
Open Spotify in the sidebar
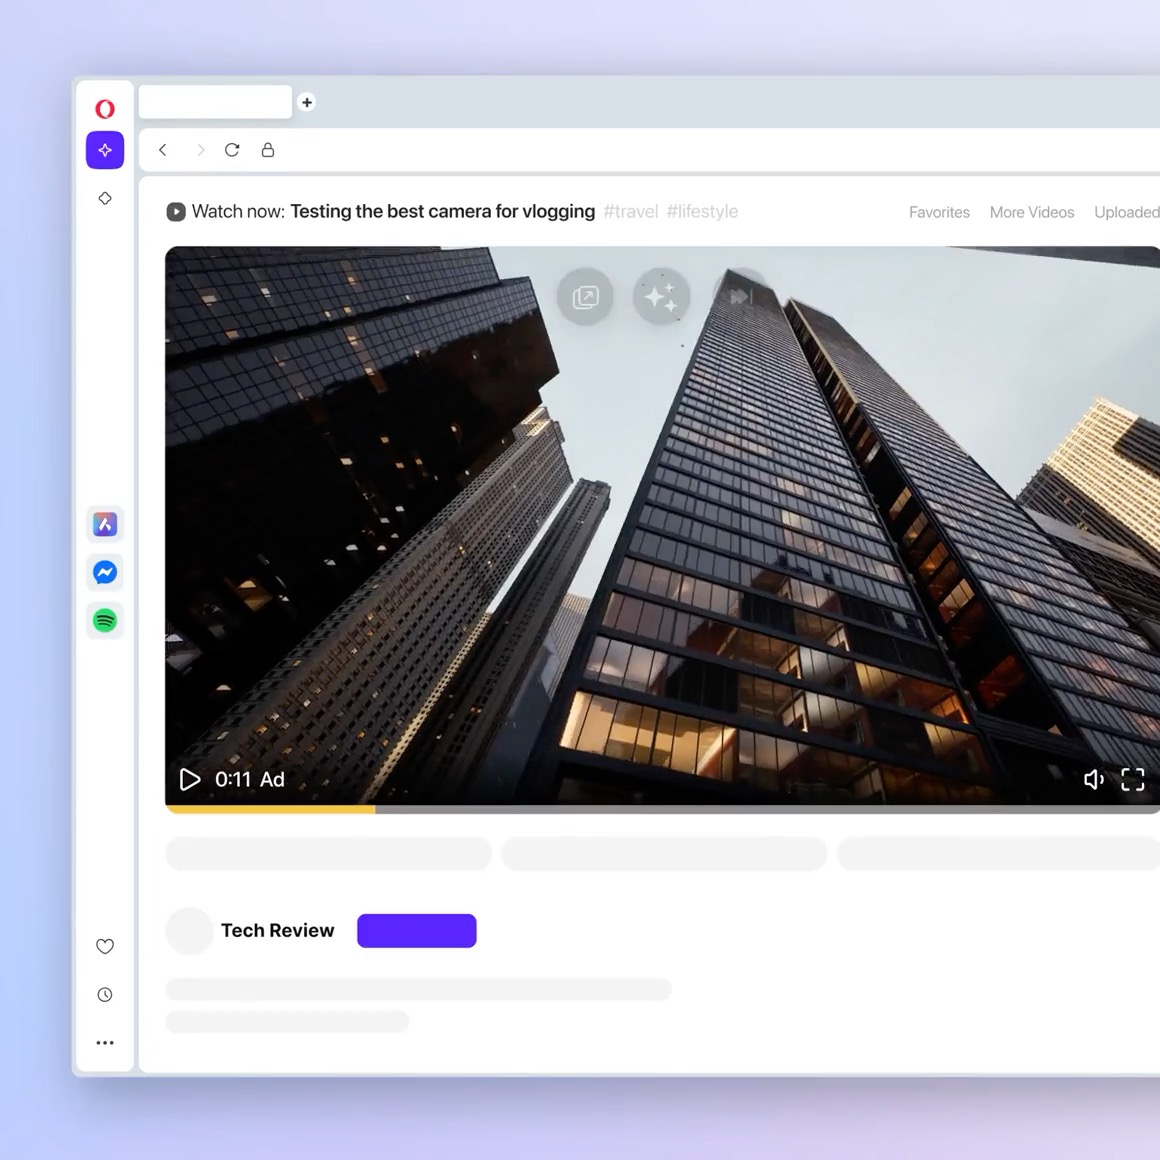[105, 620]
